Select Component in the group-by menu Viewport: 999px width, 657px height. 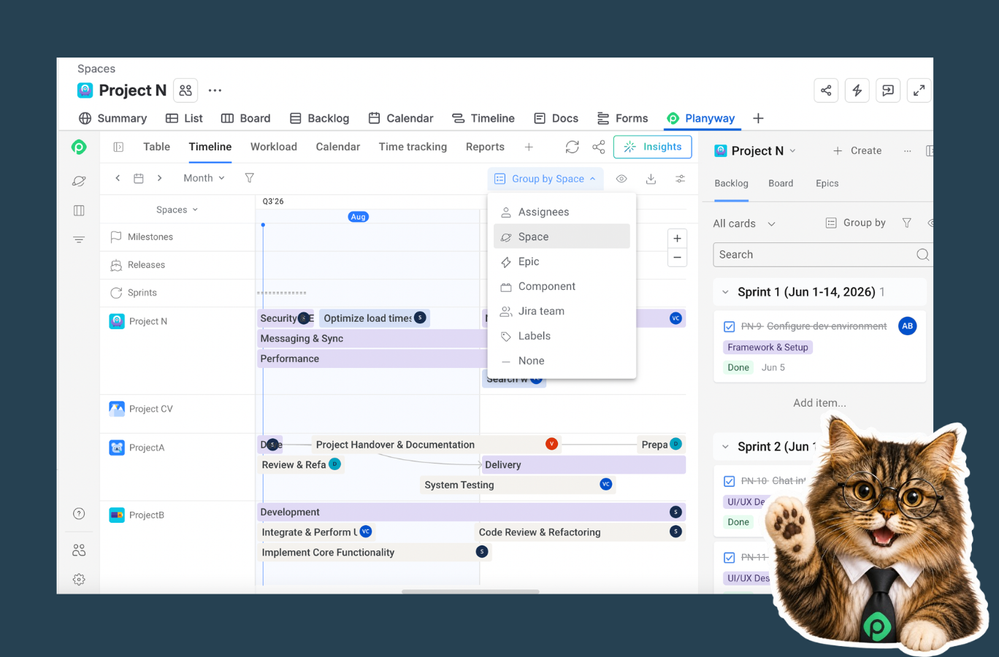[x=562, y=287]
